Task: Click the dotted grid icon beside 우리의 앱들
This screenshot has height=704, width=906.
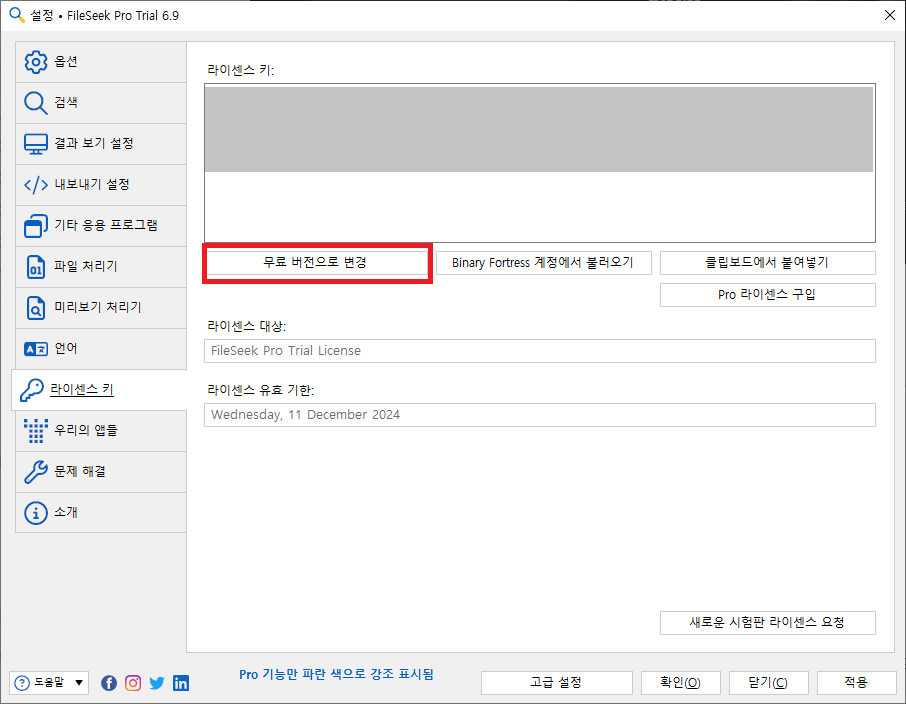Action: [36, 431]
